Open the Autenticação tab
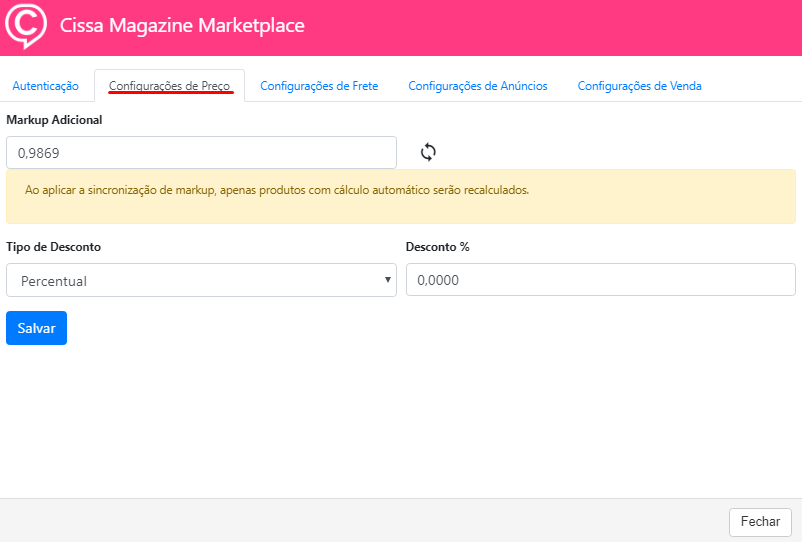The height and width of the screenshot is (542, 802). point(46,86)
